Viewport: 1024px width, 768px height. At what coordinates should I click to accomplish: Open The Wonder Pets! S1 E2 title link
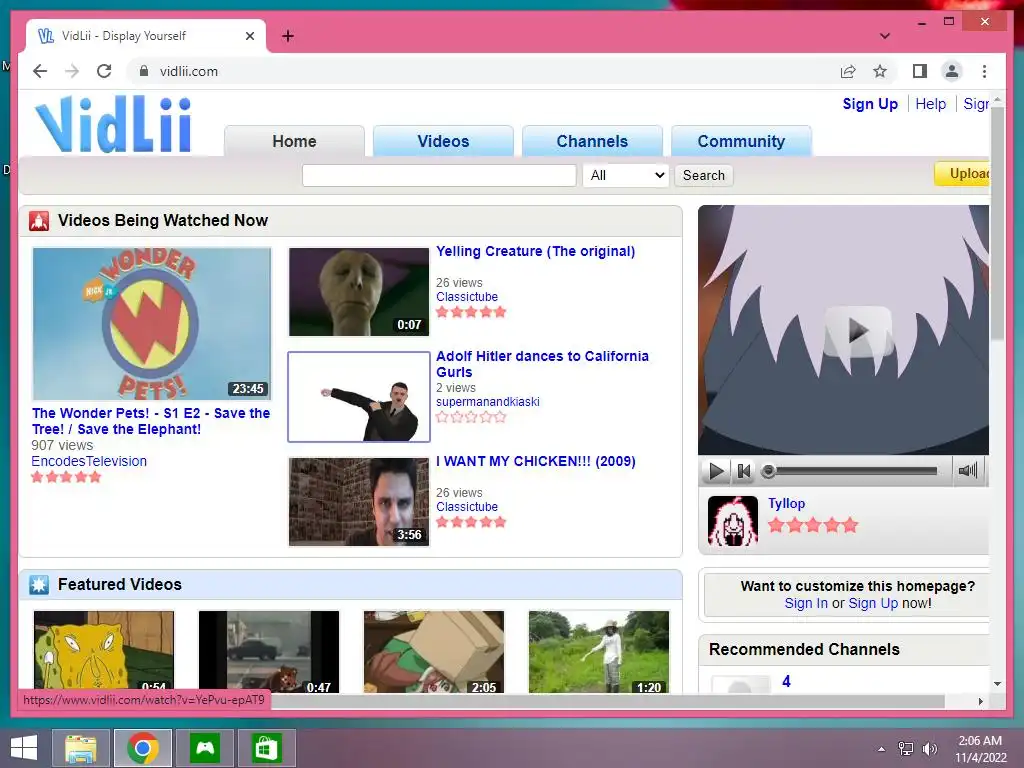click(x=151, y=421)
